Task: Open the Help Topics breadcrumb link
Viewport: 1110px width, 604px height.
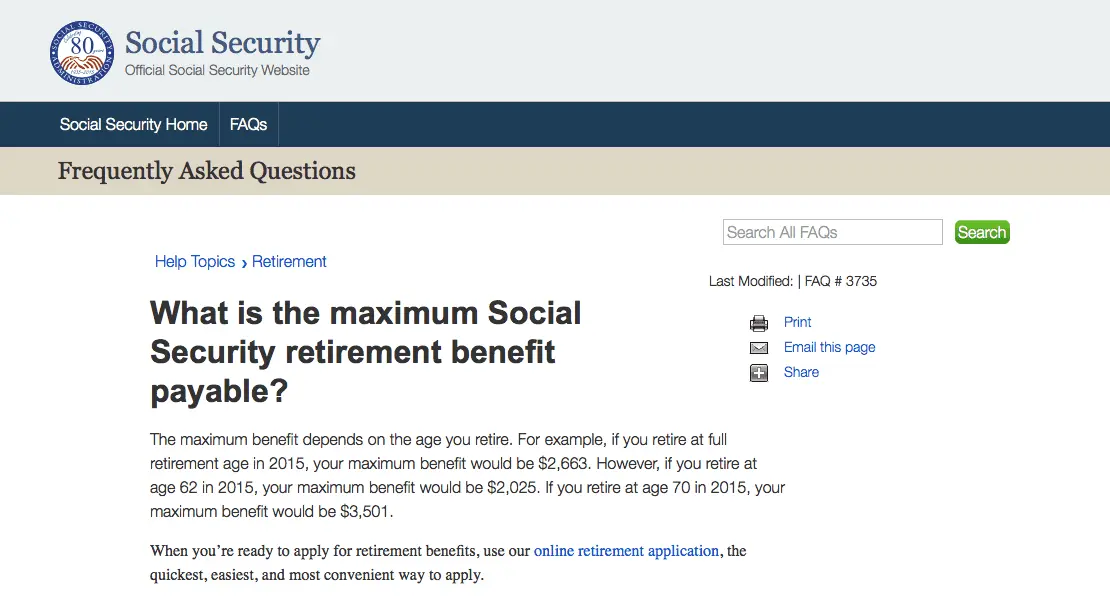Action: pos(195,262)
